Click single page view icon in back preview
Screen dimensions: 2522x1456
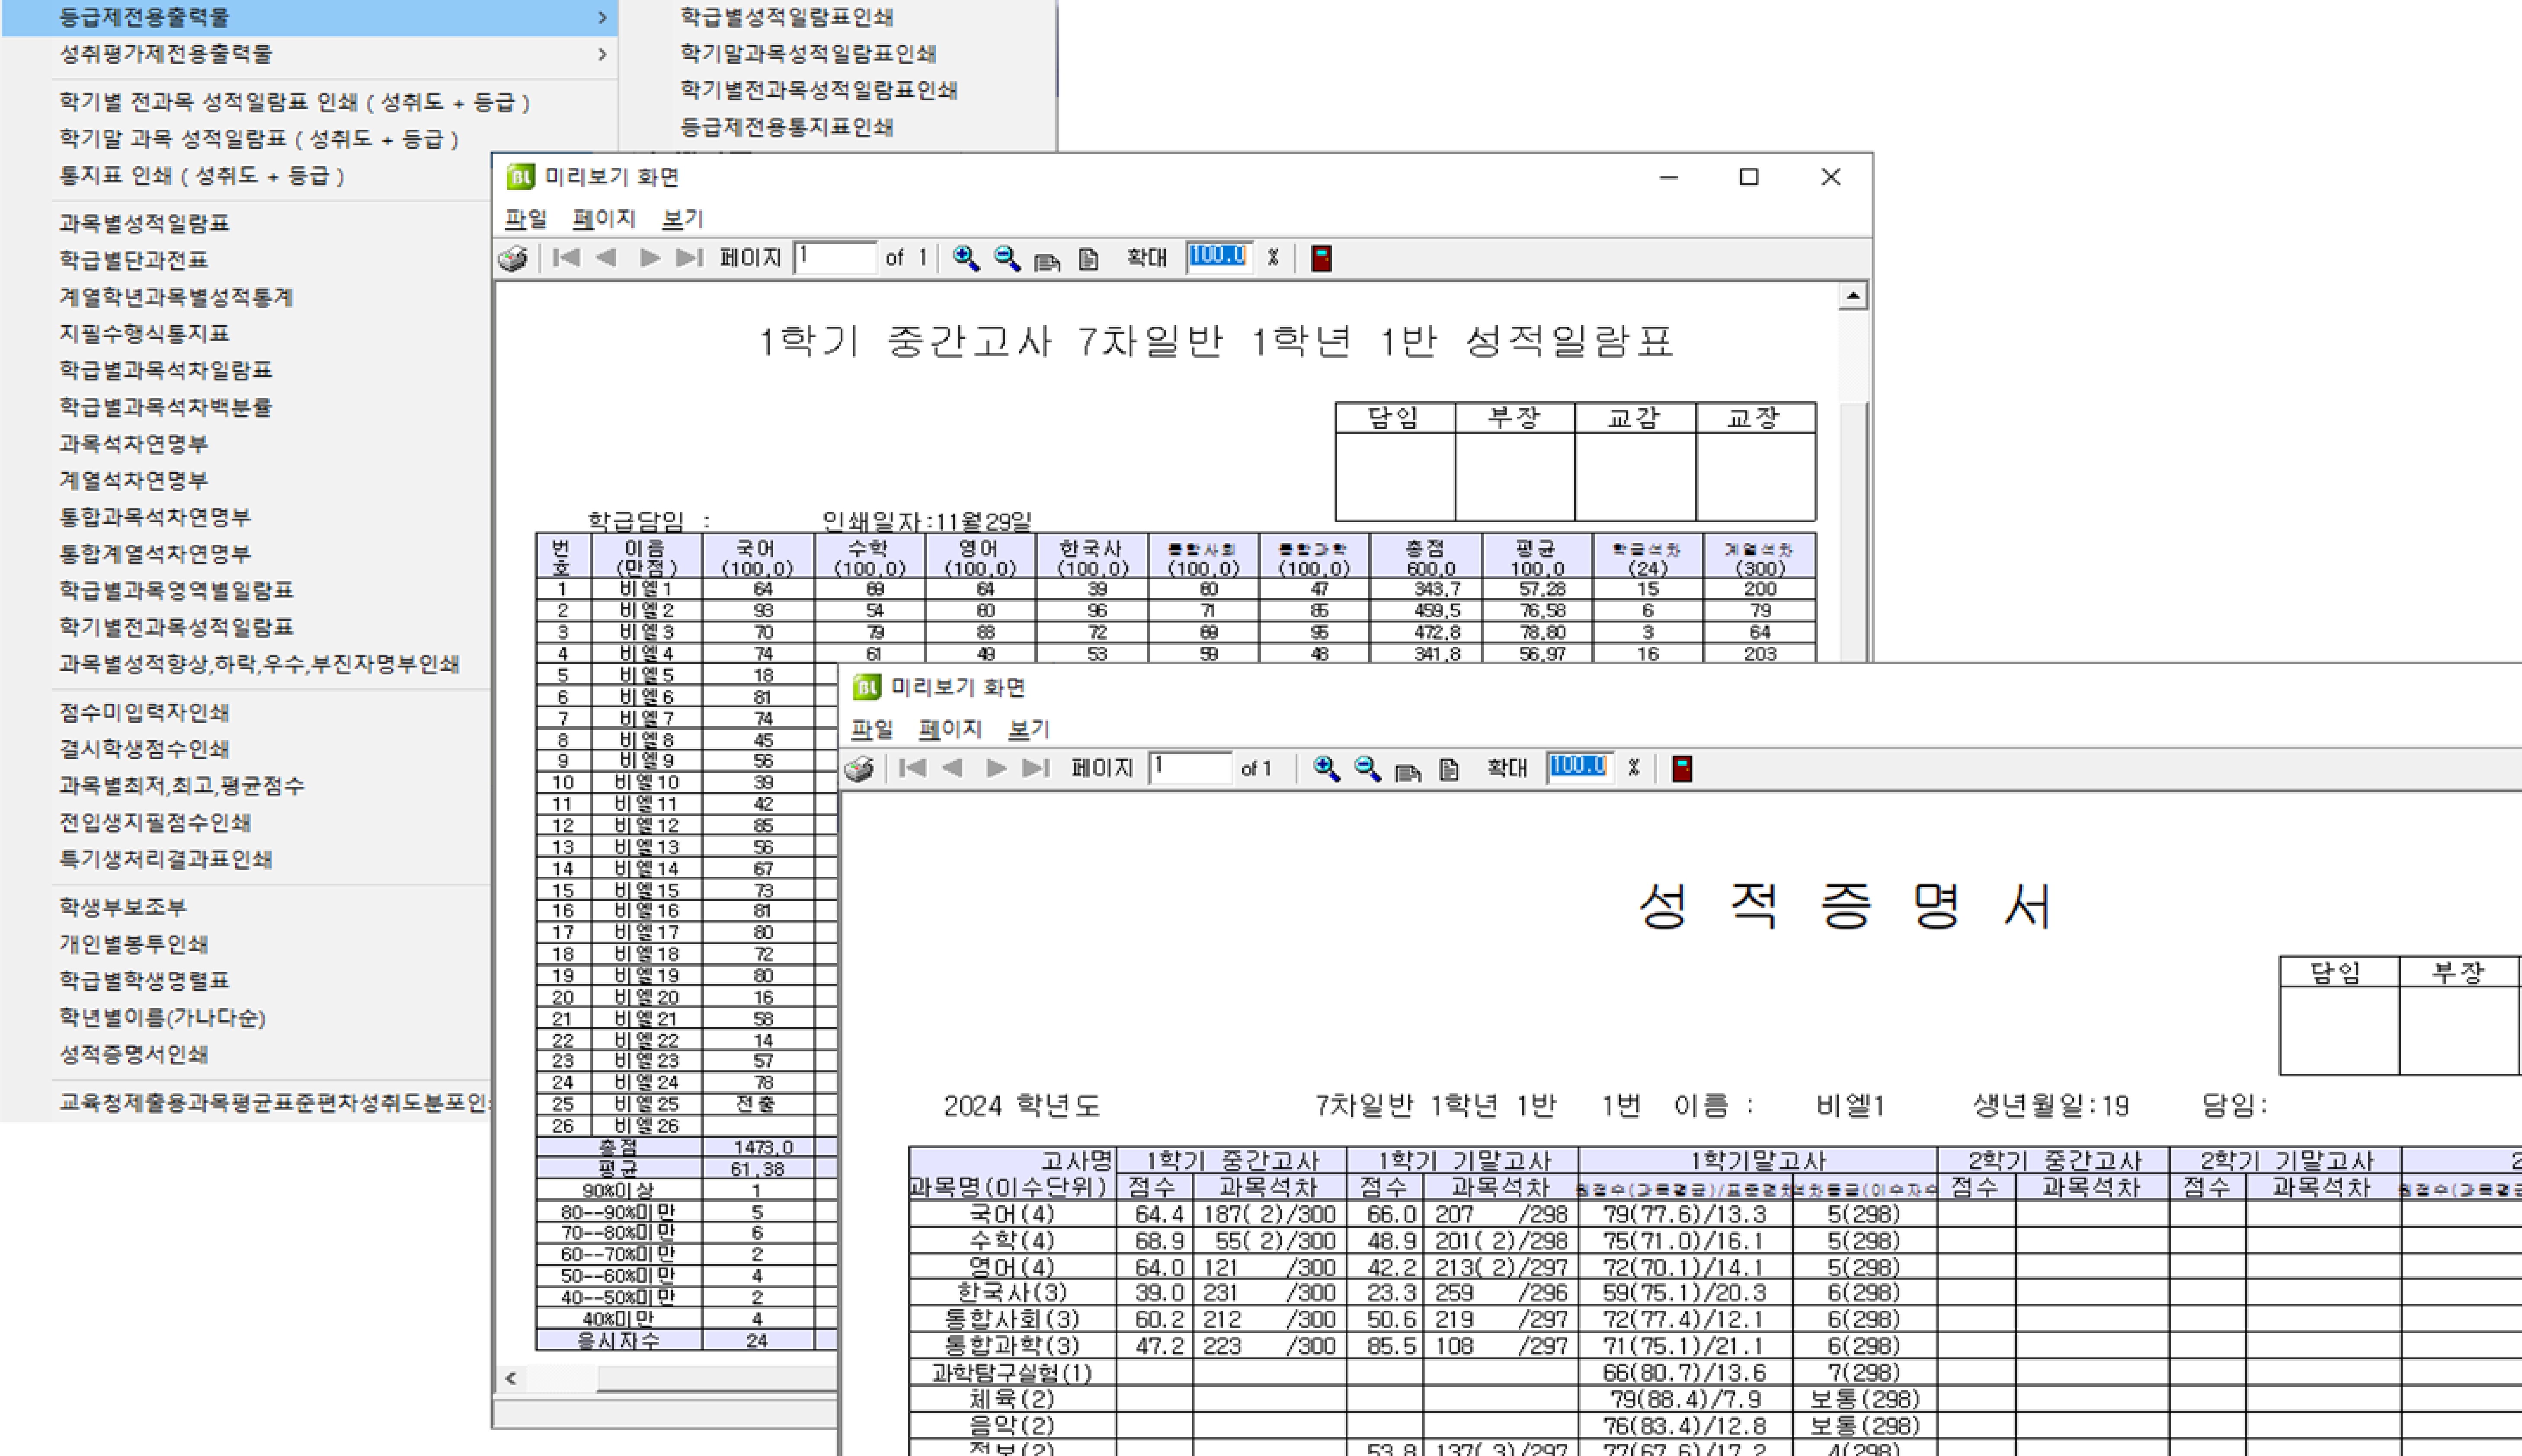(x=1088, y=259)
